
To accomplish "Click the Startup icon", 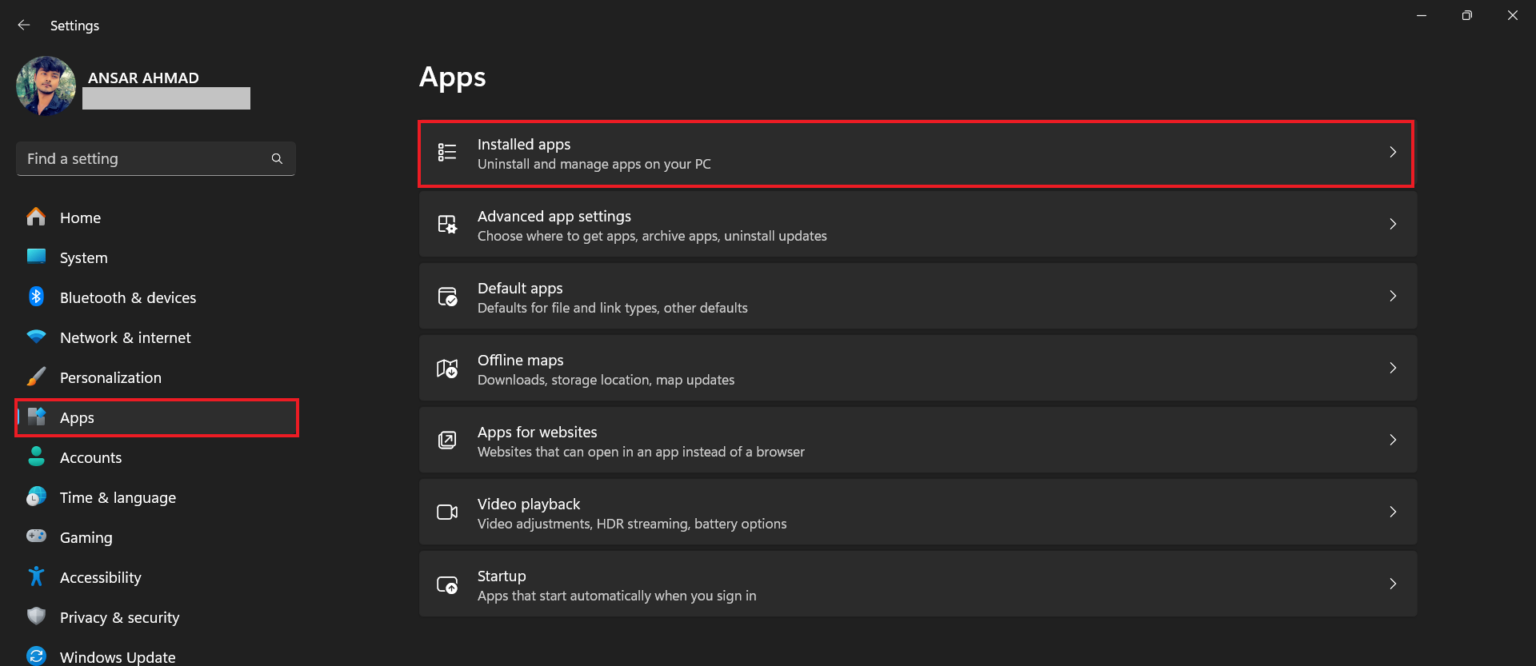I will (x=446, y=583).
